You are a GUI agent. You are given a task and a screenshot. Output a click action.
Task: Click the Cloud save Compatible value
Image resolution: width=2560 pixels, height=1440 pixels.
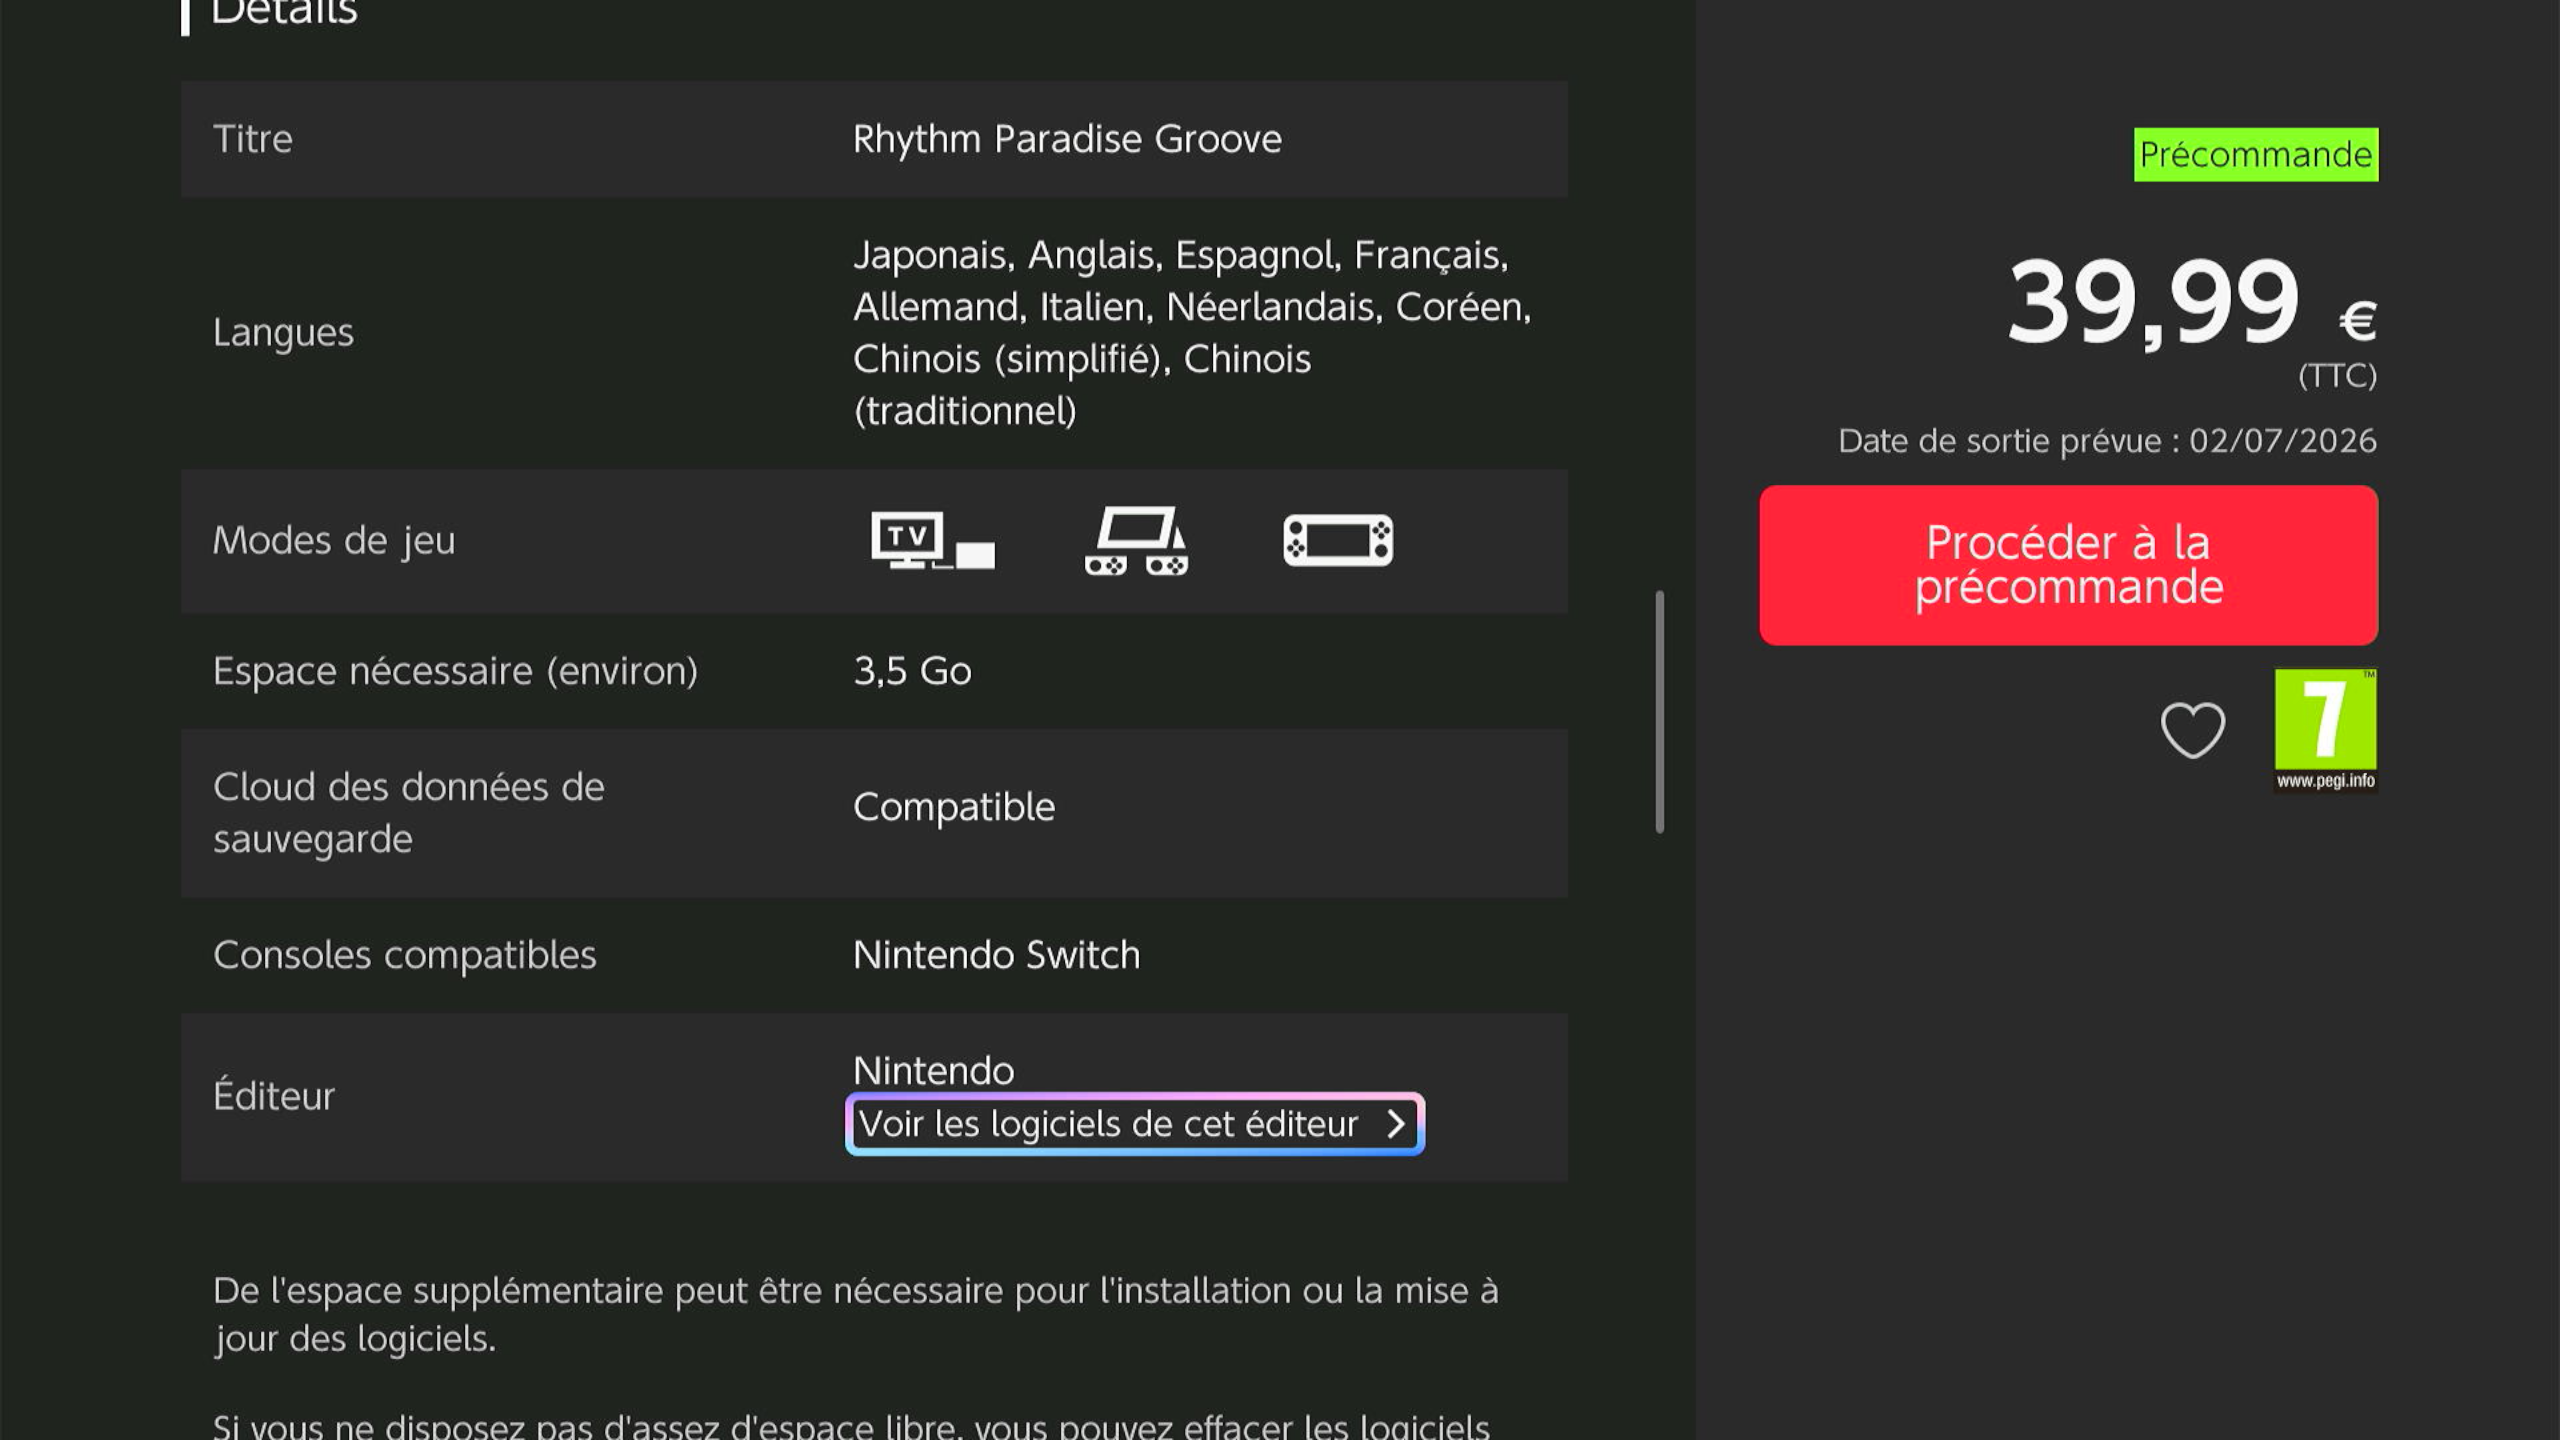pos(954,807)
